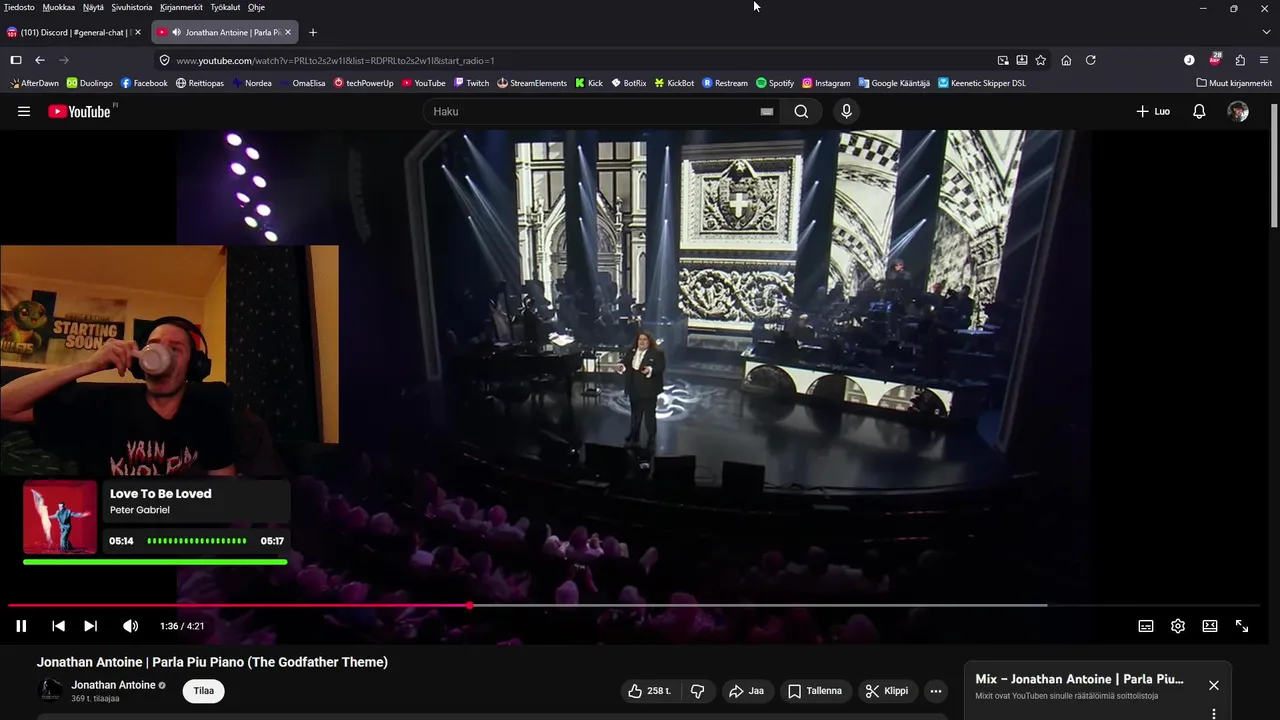Open the Twitch bookmark
Viewport: 1280px width, 720px height.
[471, 83]
